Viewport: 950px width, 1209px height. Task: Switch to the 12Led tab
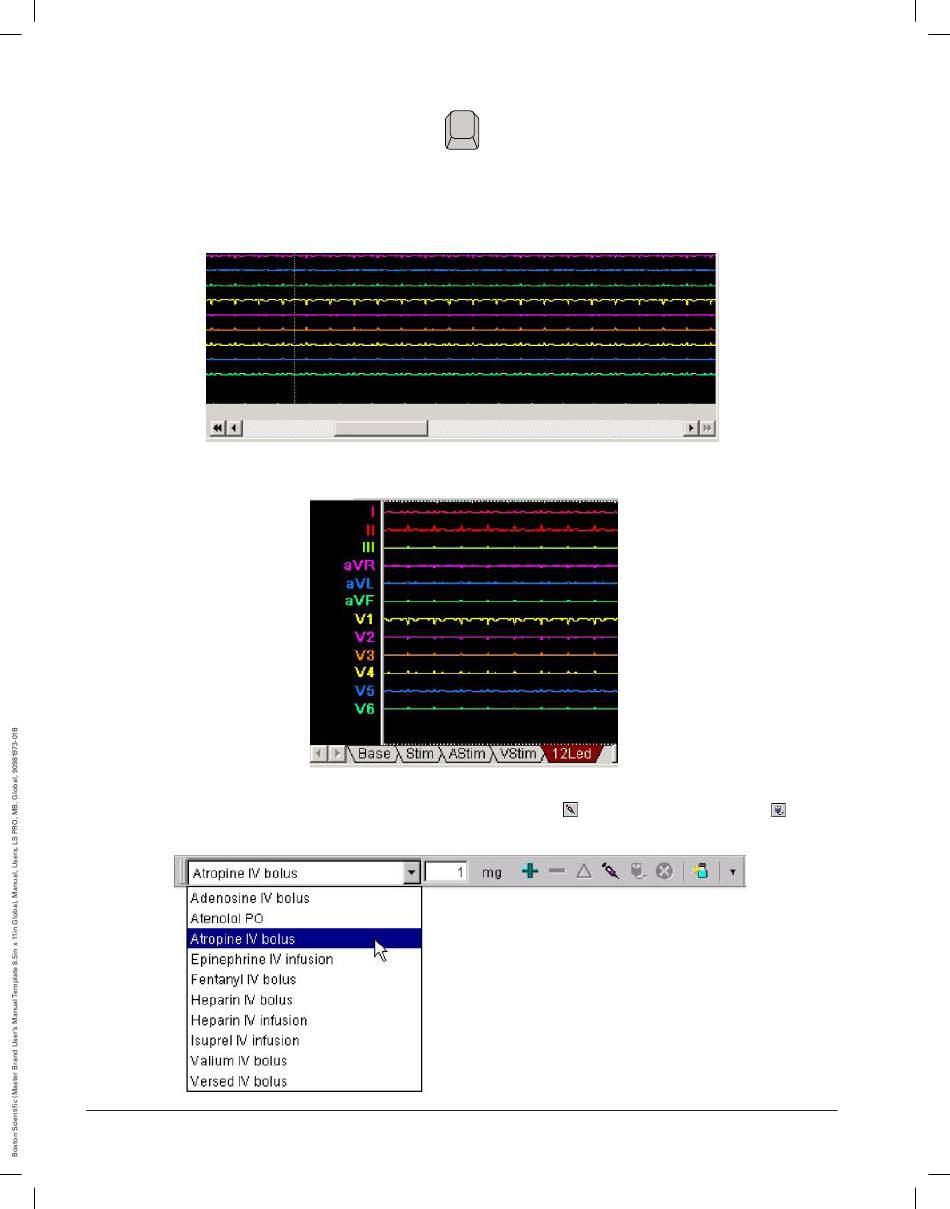pyautogui.click(x=572, y=754)
